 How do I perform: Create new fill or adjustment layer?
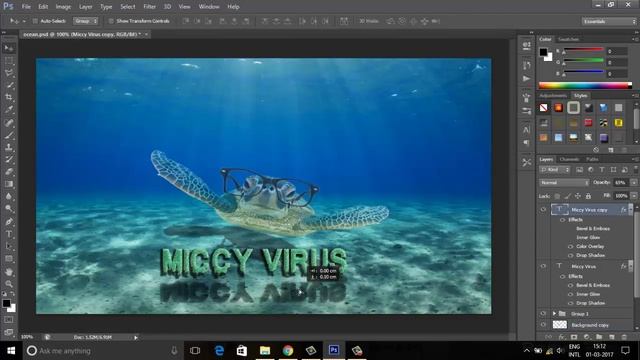pos(587,337)
